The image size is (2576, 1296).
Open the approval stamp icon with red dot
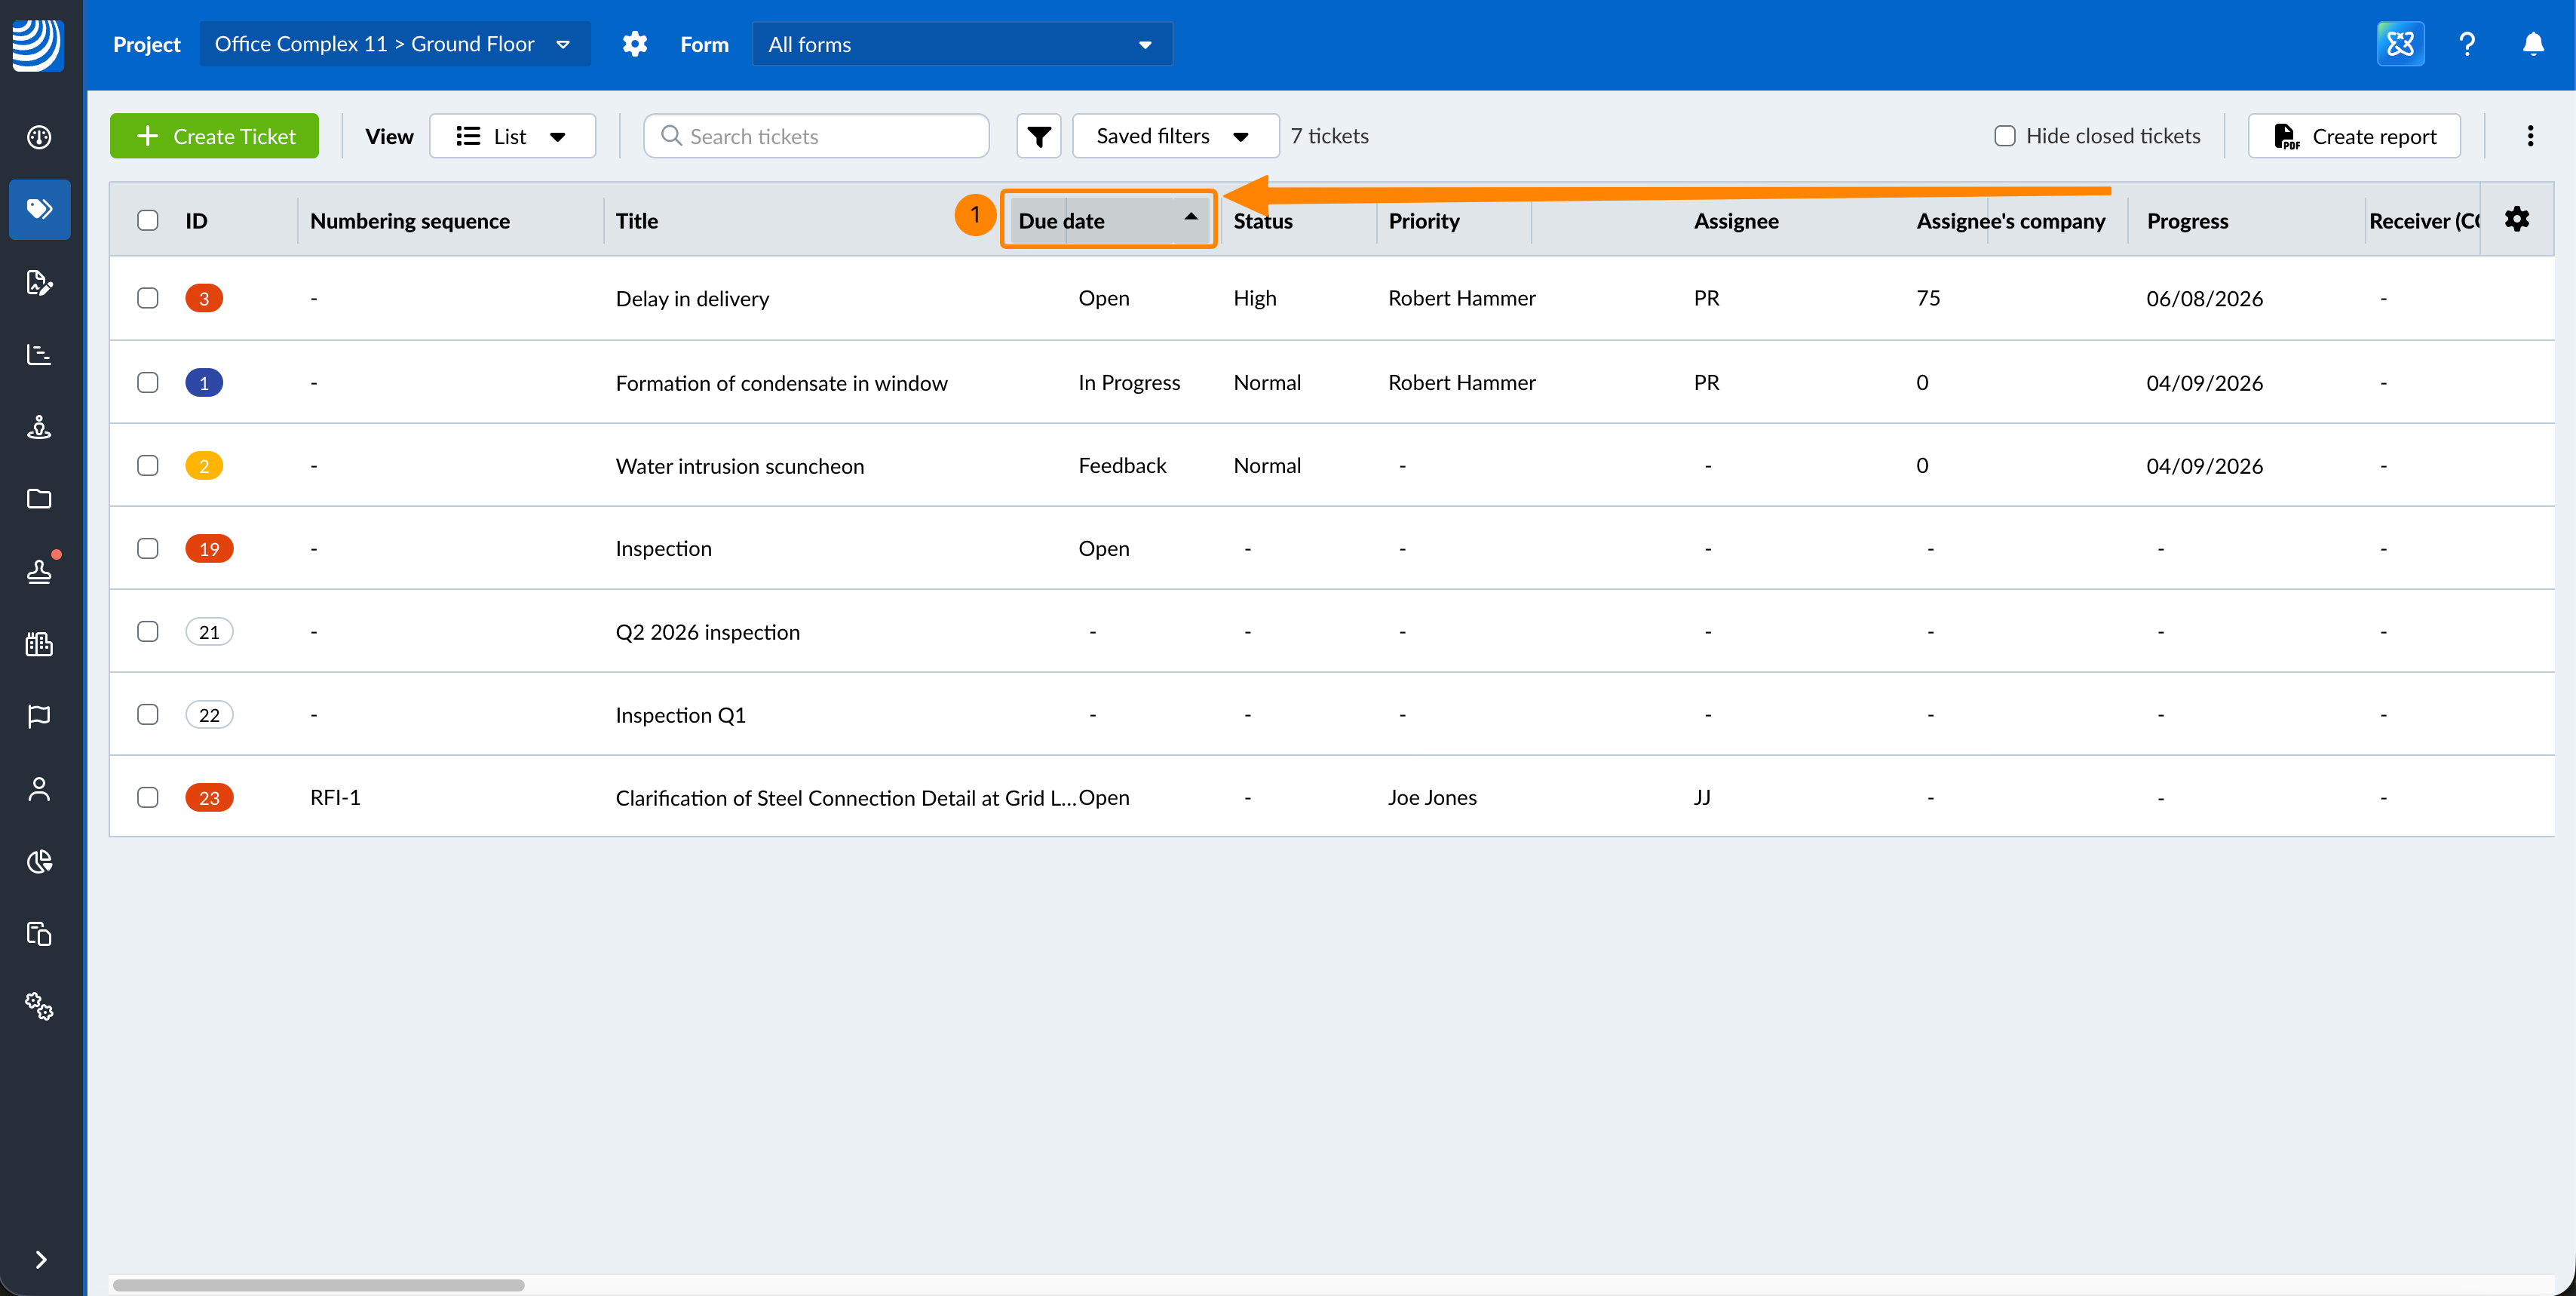click(x=39, y=571)
